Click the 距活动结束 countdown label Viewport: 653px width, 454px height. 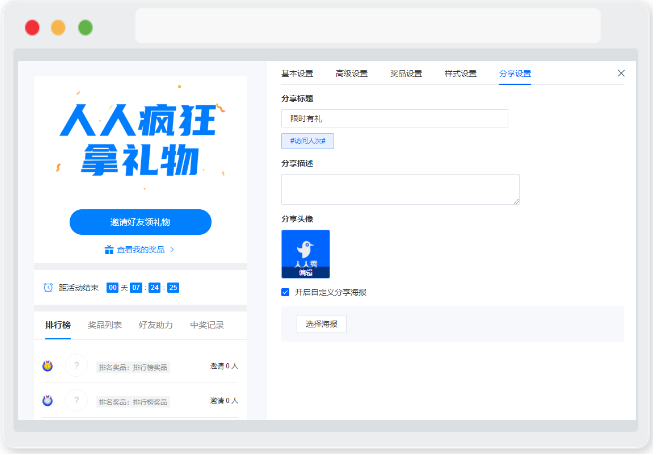pyautogui.click(x=78, y=287)
